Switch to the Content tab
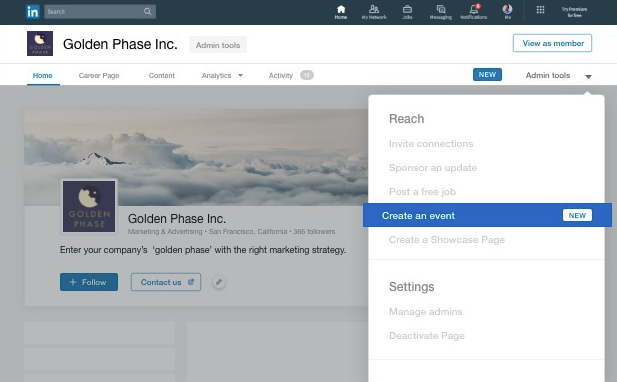 [x=162, y=76]
